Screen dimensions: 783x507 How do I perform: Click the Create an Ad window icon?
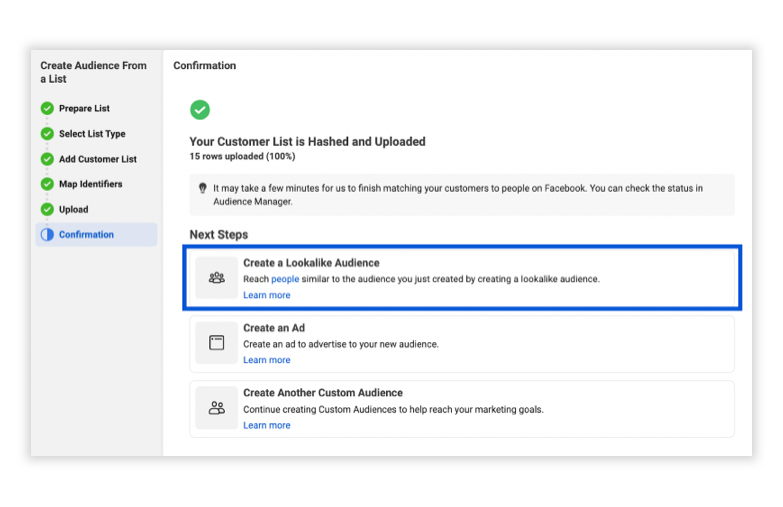coord(216,343)
